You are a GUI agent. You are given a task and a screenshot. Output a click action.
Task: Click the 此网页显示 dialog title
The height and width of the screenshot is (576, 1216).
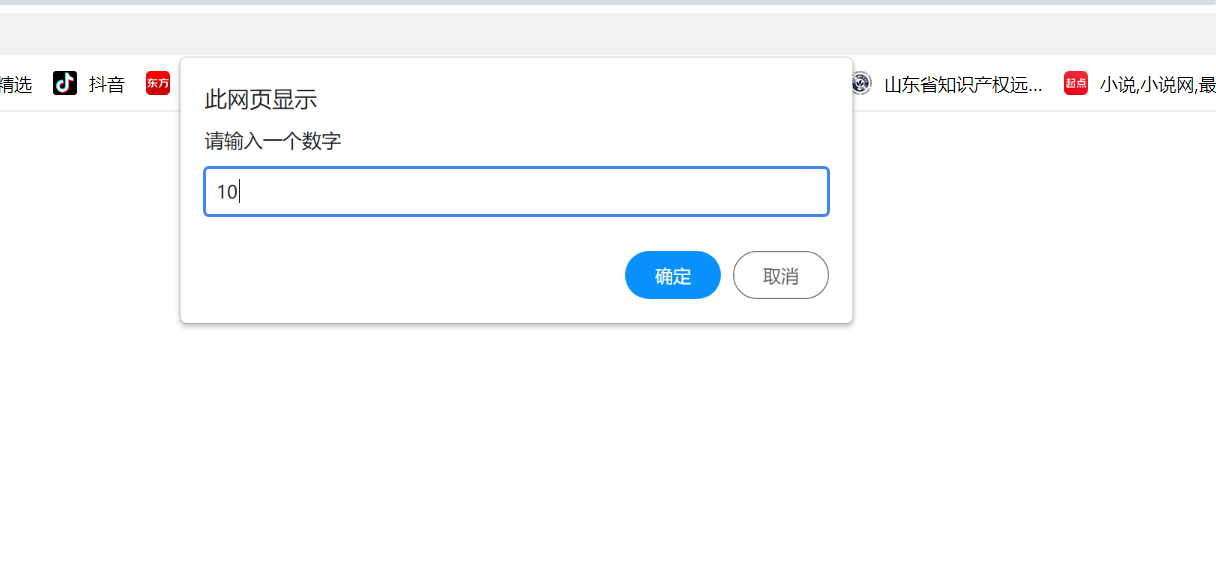(260, 99)
